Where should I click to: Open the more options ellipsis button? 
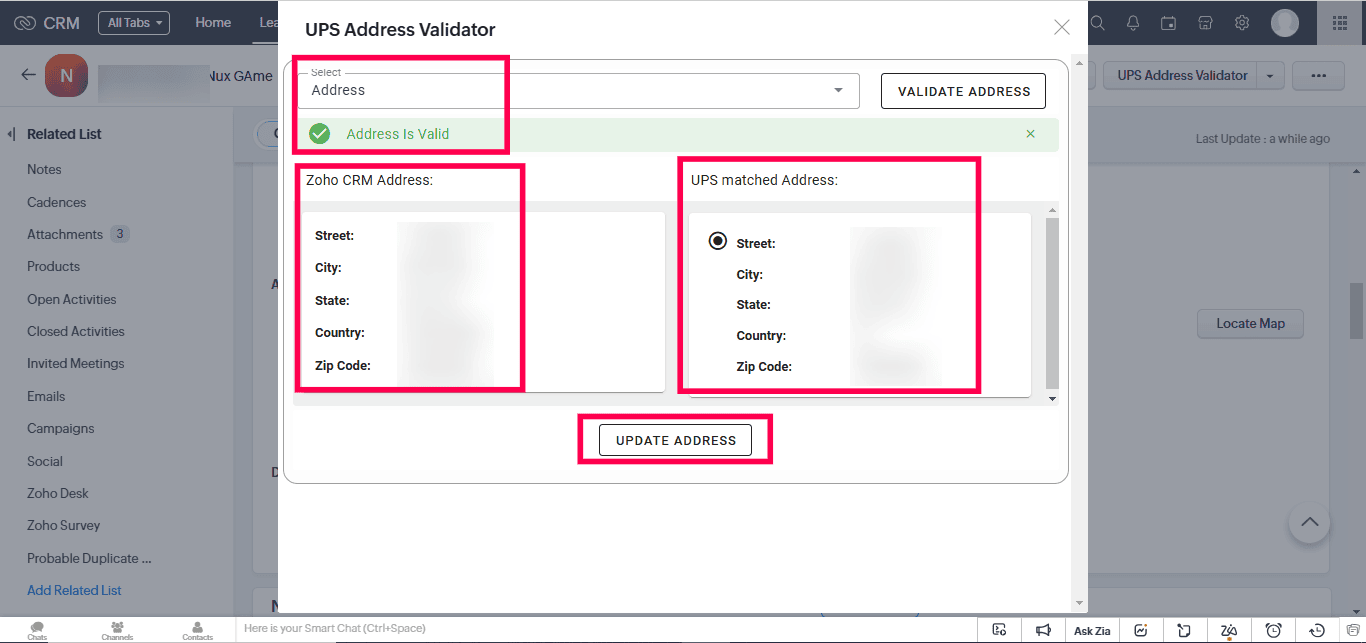[1318, 75]
